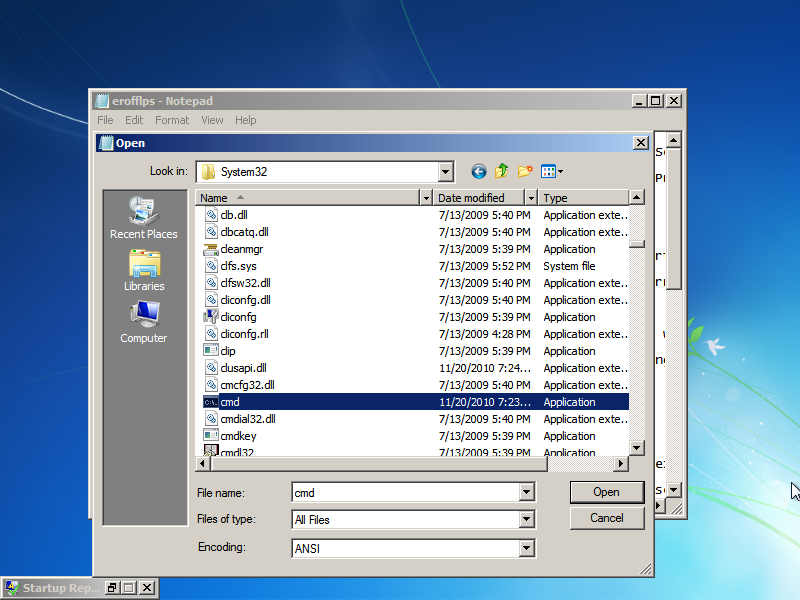Screen dimensions: 800x600
Task: Open Computer in sidebar
Action: coord(144,322)
